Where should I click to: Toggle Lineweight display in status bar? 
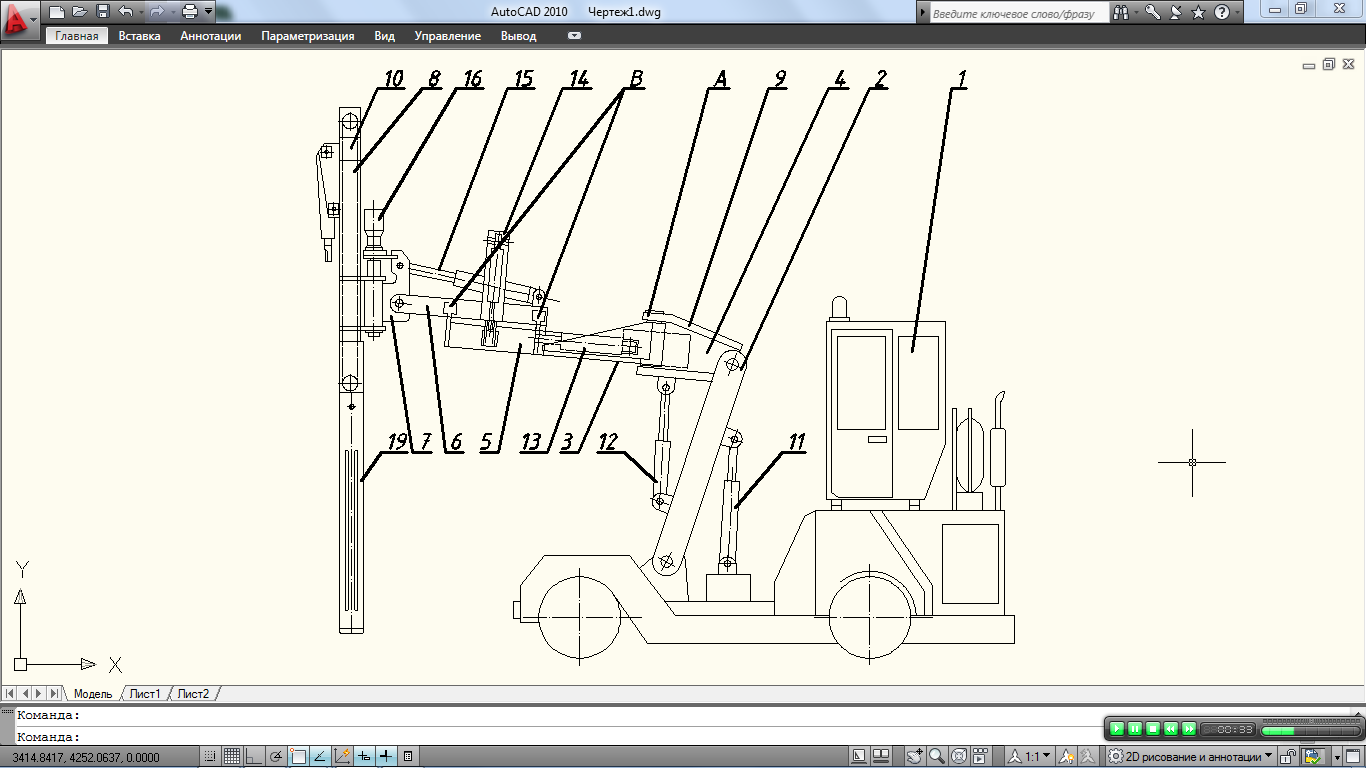(x=386, y=757)
